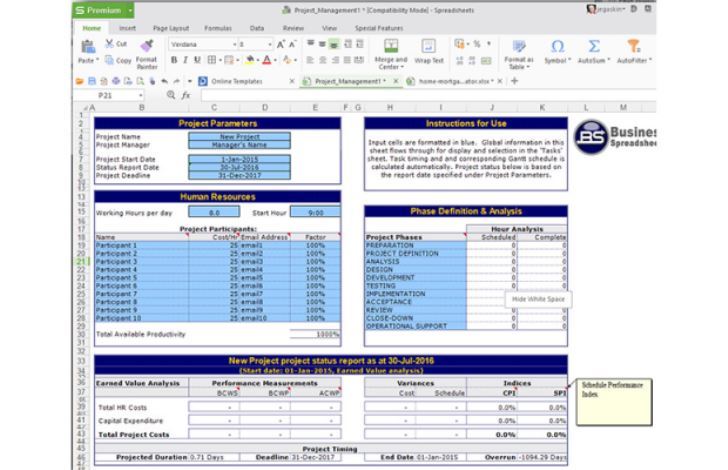Viewport: 728px width, 470px height.
Task: Switch to the home-mortgage document tab
Action: tap(455, 81)
